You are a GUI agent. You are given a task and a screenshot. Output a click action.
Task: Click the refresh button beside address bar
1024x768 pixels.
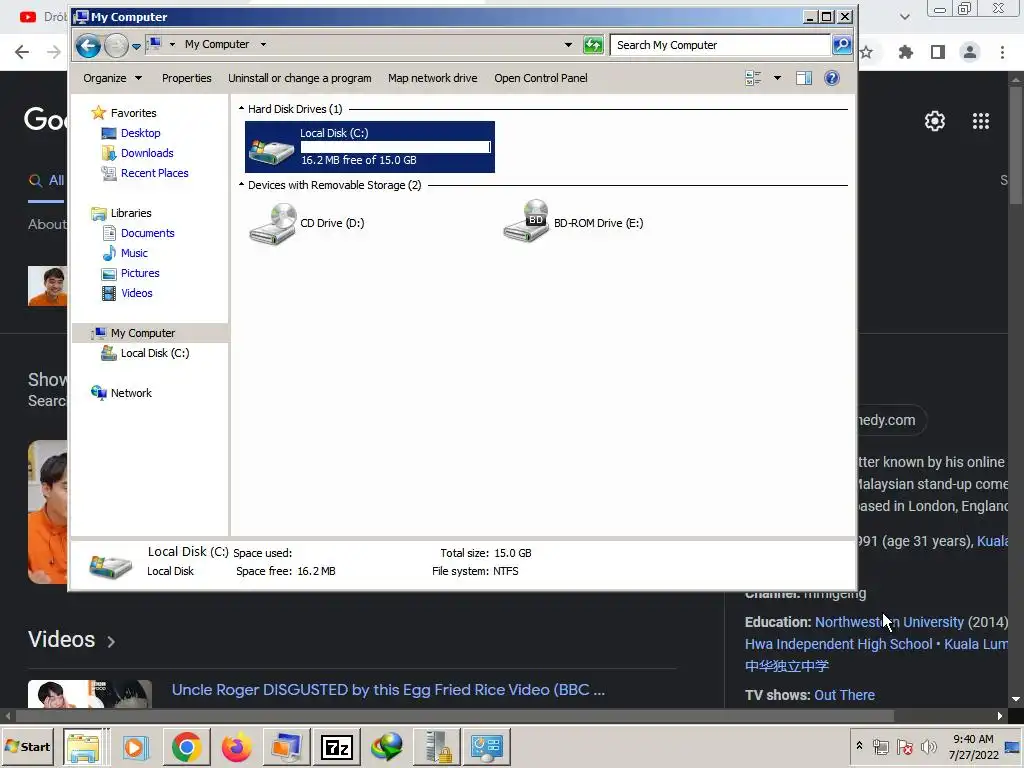[593, 45]
